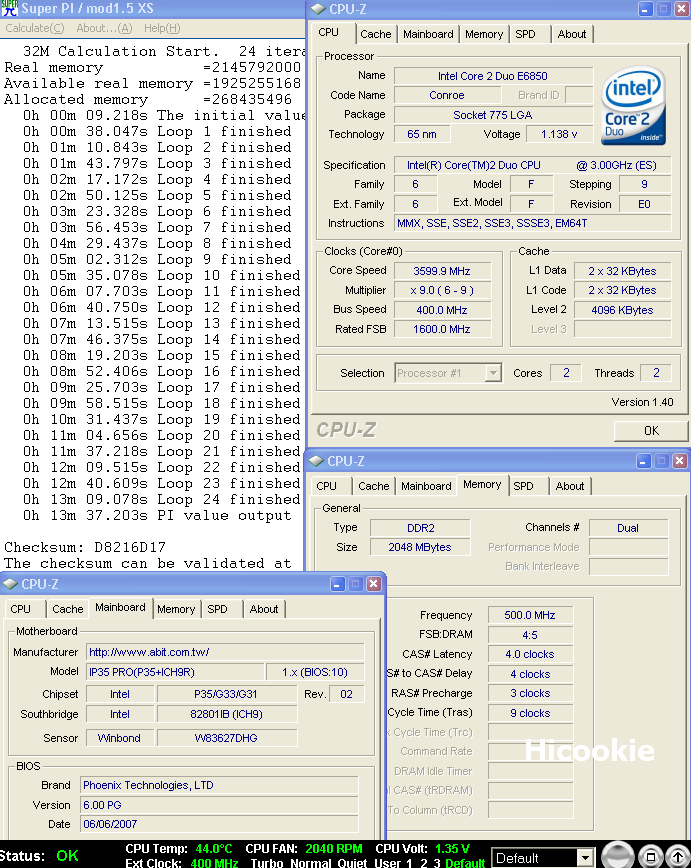This screenshot has width=691, height=868.
Task: Click the Level 2 cache 4096 KBytes value
Action: click(622, 310)
